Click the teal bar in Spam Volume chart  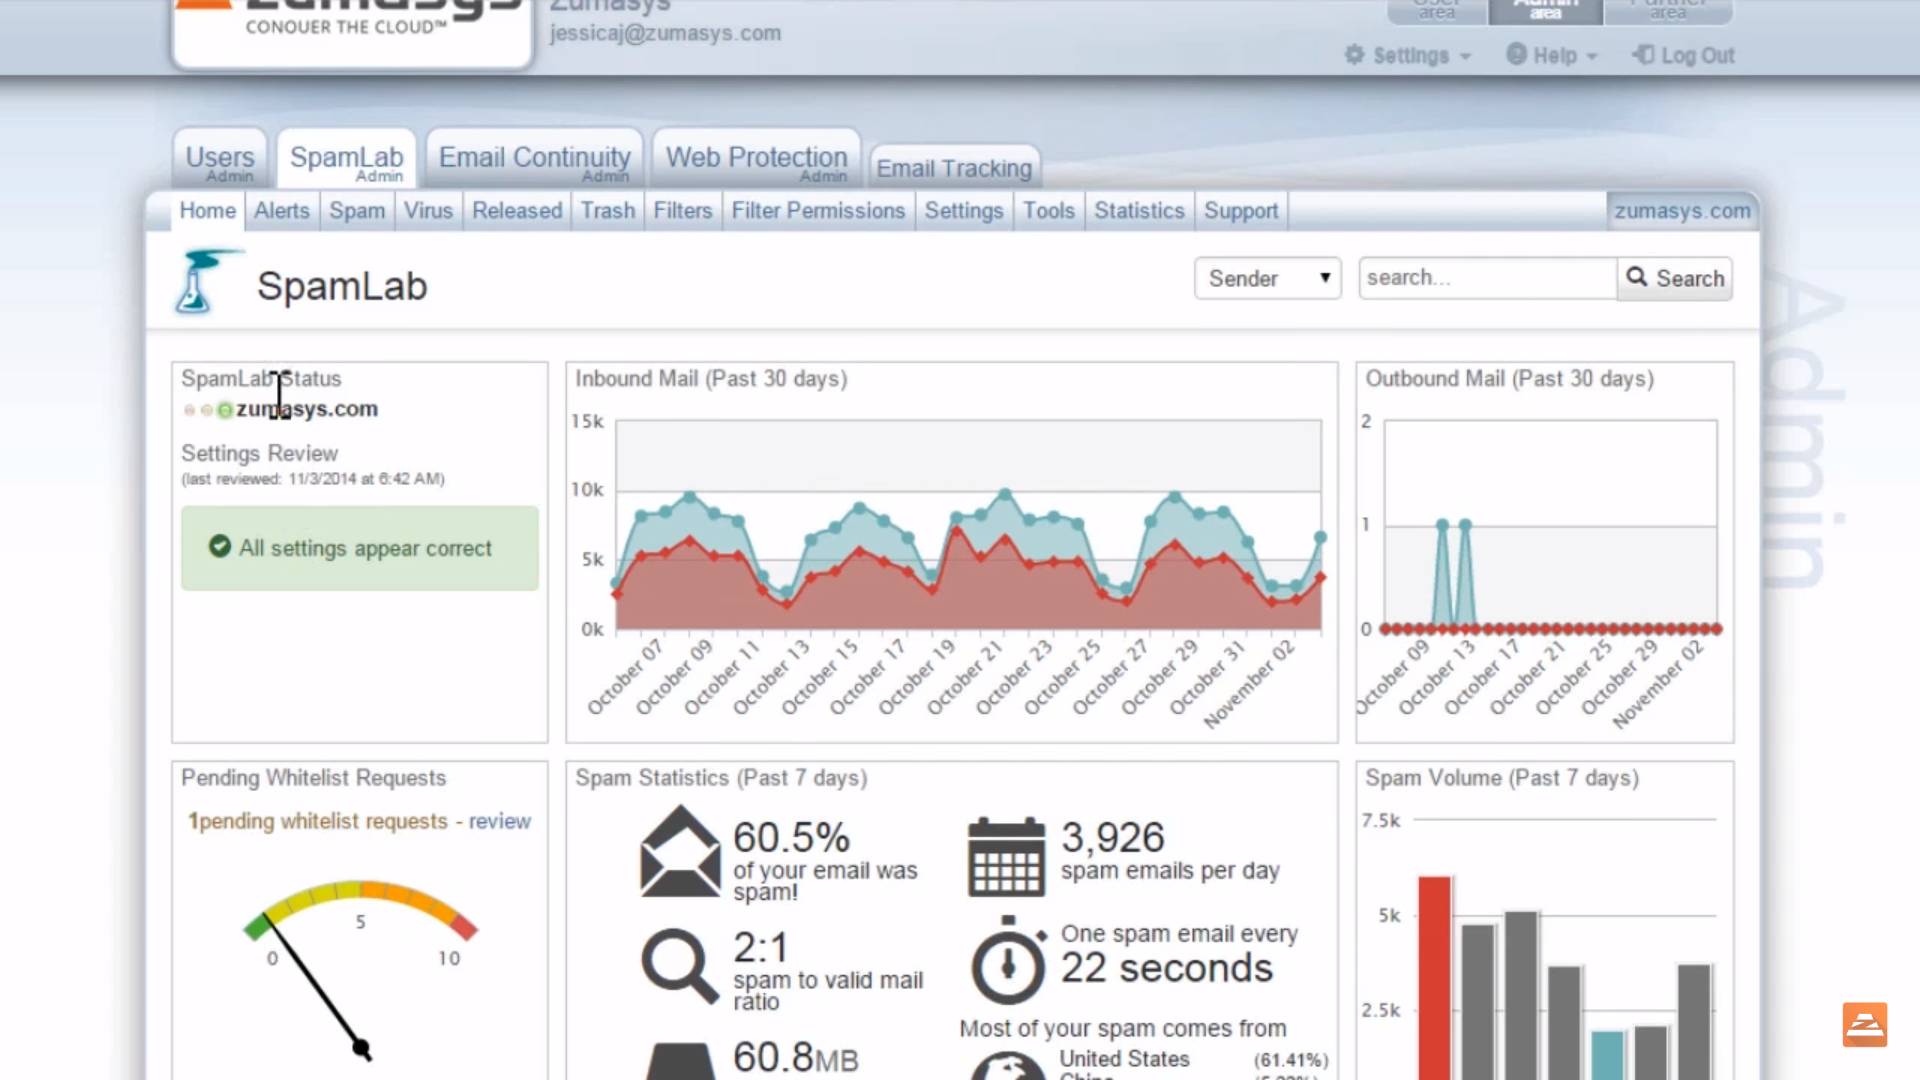(1607, 1055)
